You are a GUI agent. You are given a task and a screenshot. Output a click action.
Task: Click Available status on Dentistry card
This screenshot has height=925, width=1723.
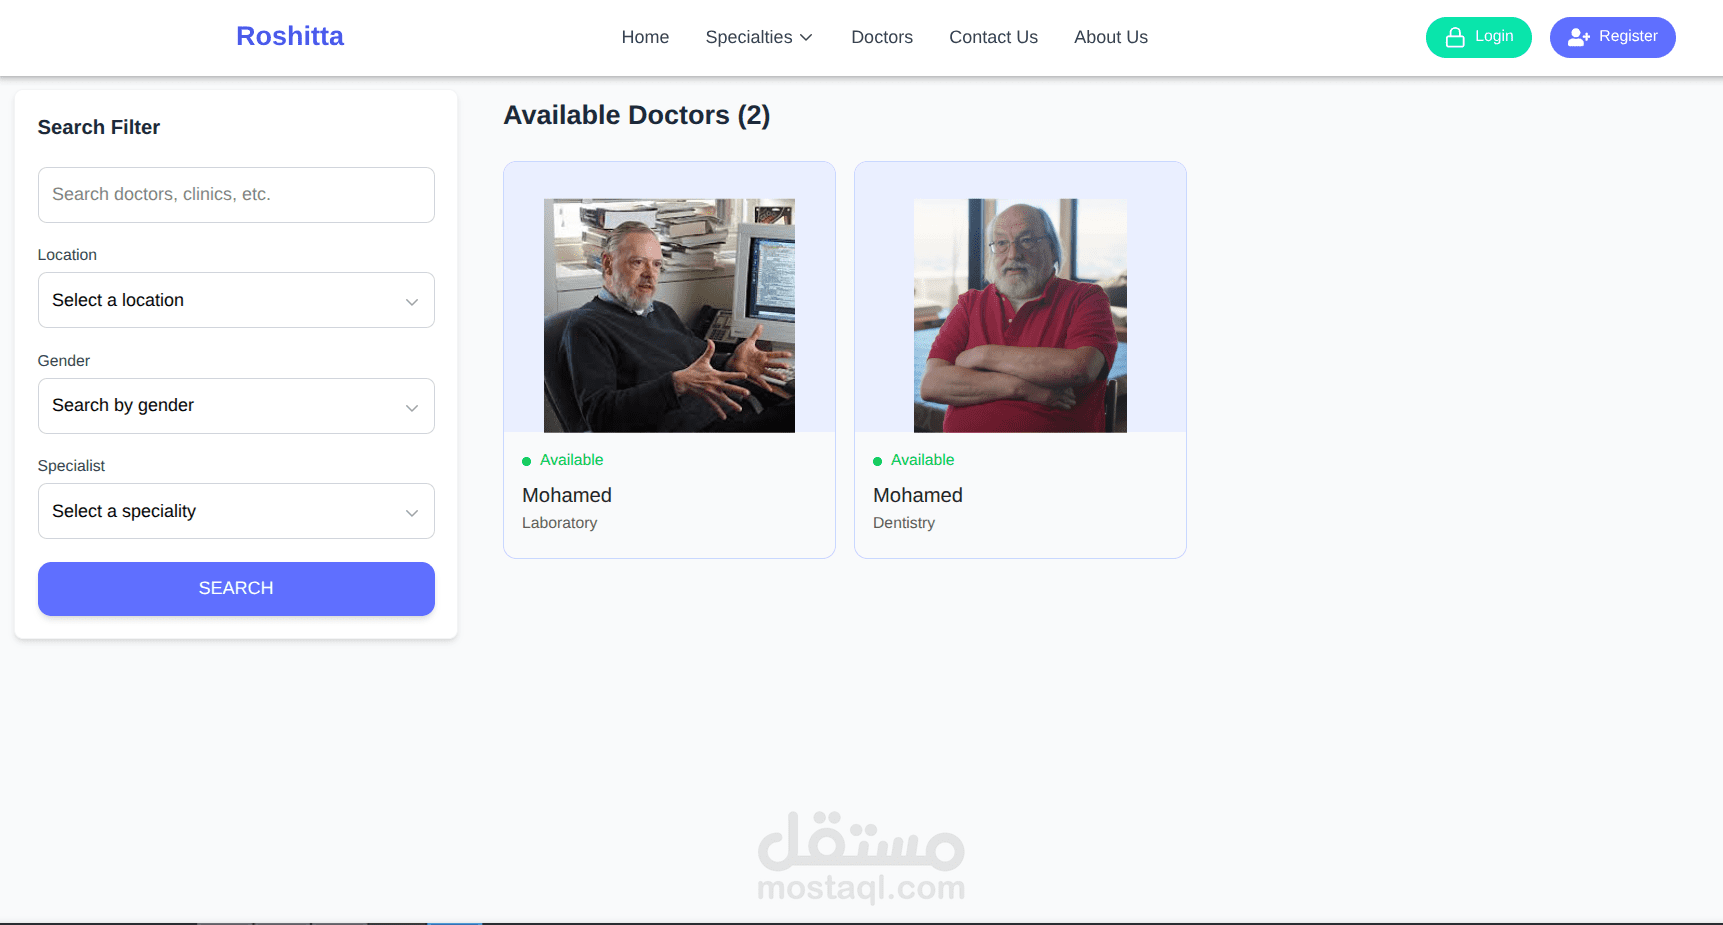pyautogui.click(x=914, y=460)
